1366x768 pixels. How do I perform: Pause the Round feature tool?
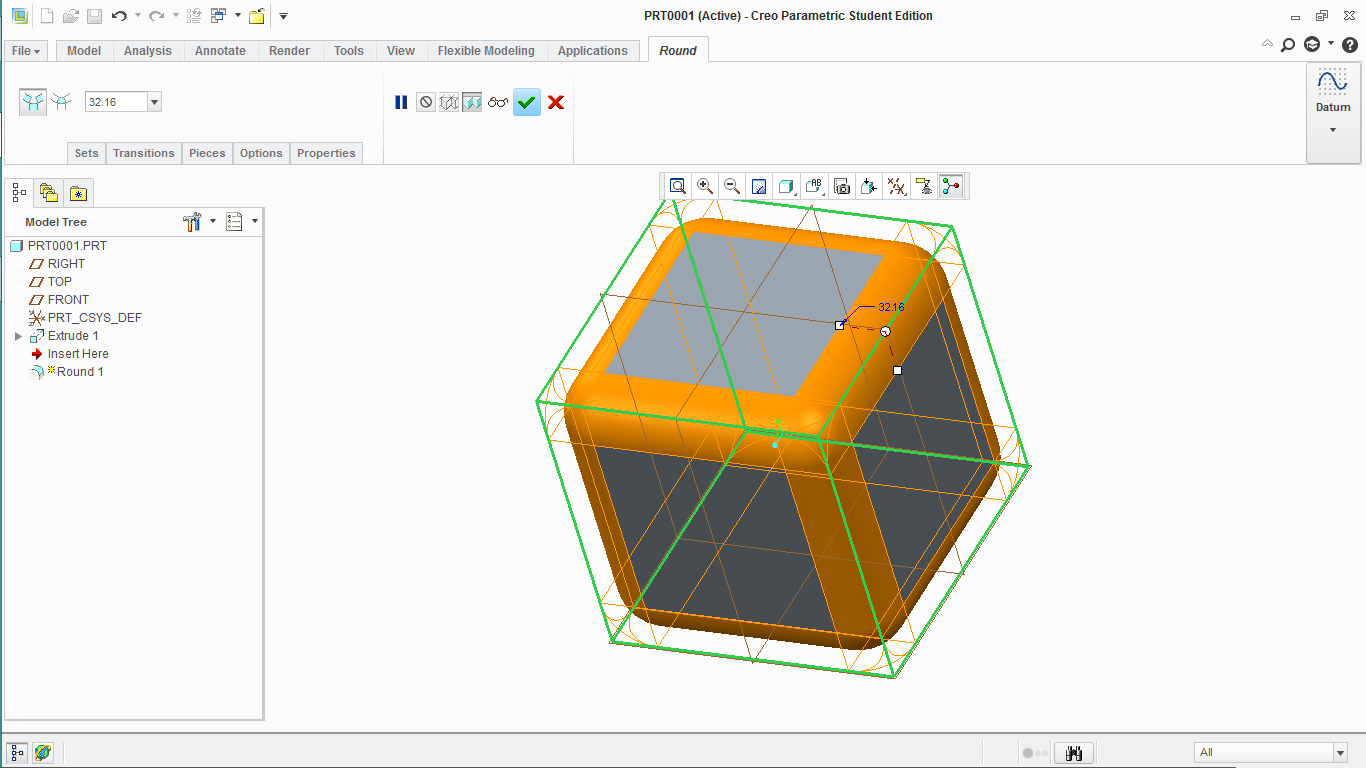pyautogui.click(x=401, y=102)
